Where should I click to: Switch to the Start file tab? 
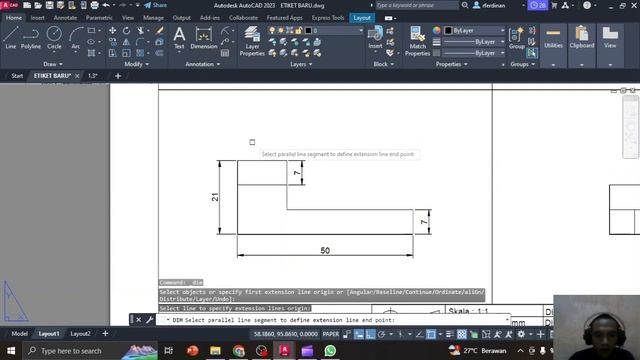[17, 76]
